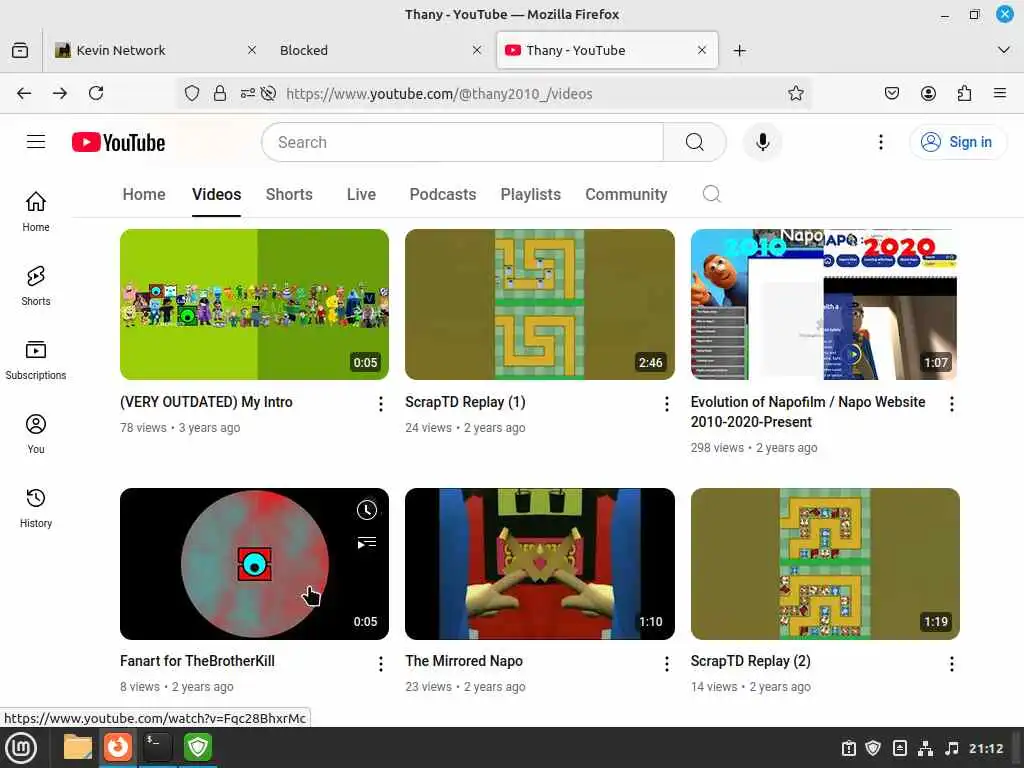Click the YouTube logo

pyautogui.click(x=118, y=142)
